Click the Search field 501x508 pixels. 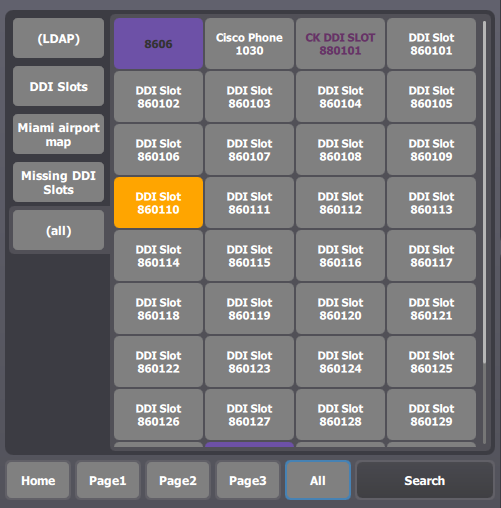[x=425, y=480]
